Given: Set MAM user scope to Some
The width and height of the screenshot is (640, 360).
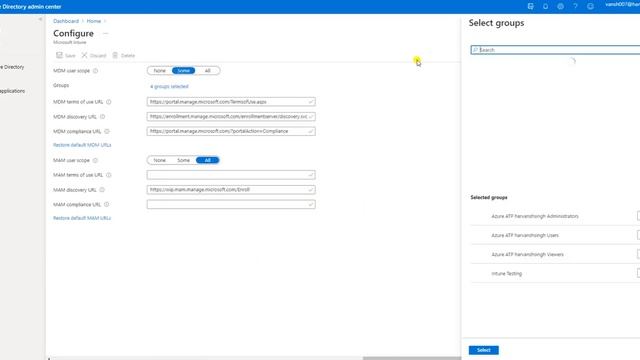Looking at the screenshot, I should 183,160.
